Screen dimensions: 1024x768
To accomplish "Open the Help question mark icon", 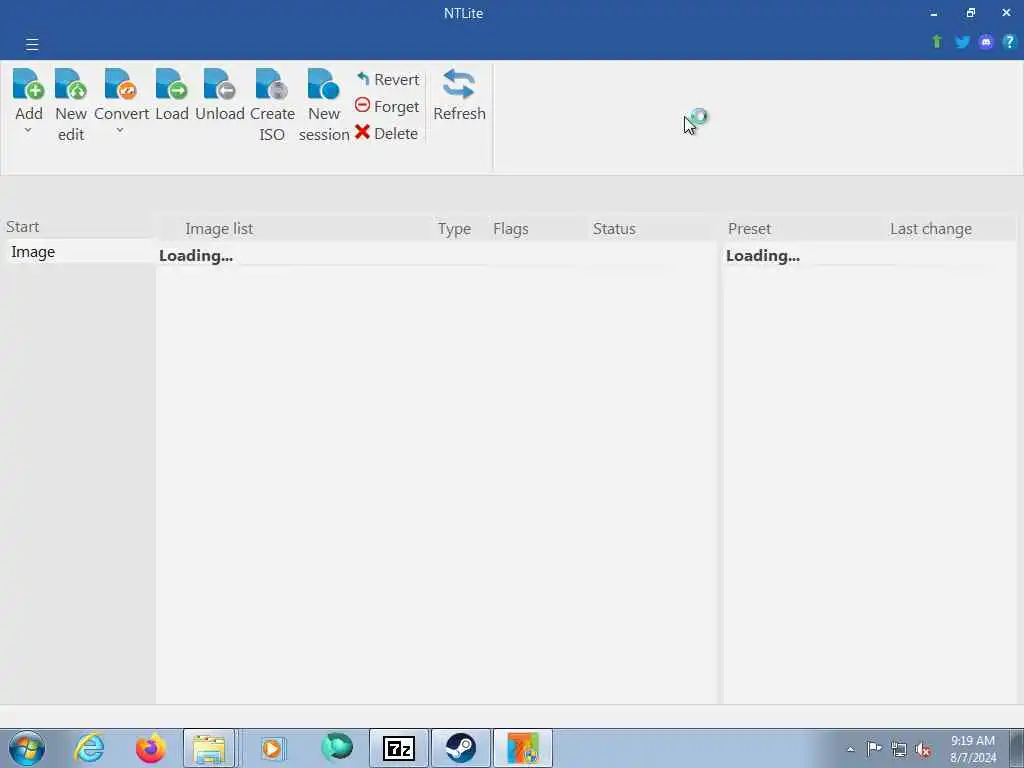I will [x=1010, y=42].
